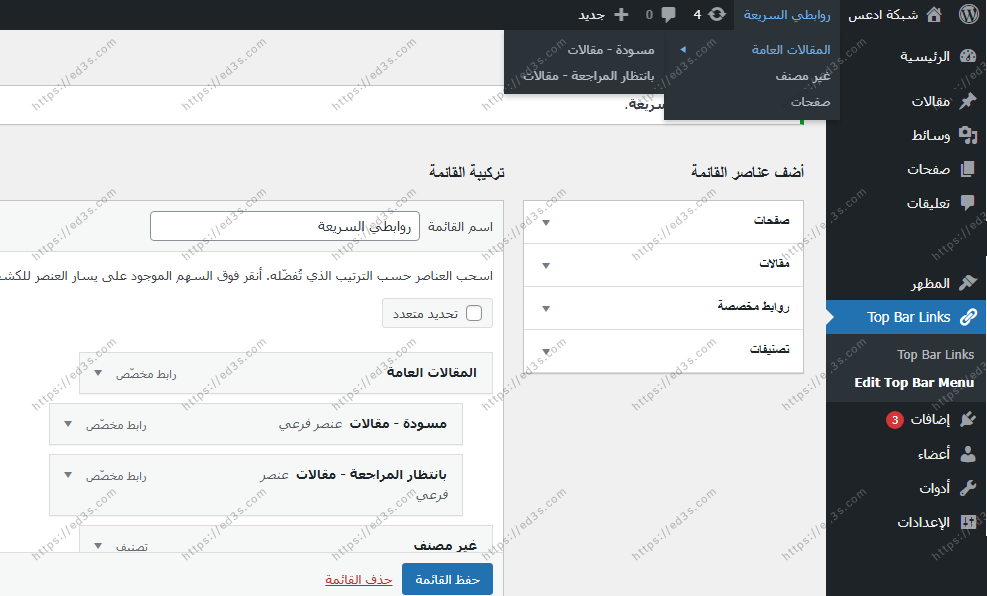Open the الإعدادات sidebar menu label
Image resolution: width=987 pixels, height=596 pixels.
(x=923, y=522)
